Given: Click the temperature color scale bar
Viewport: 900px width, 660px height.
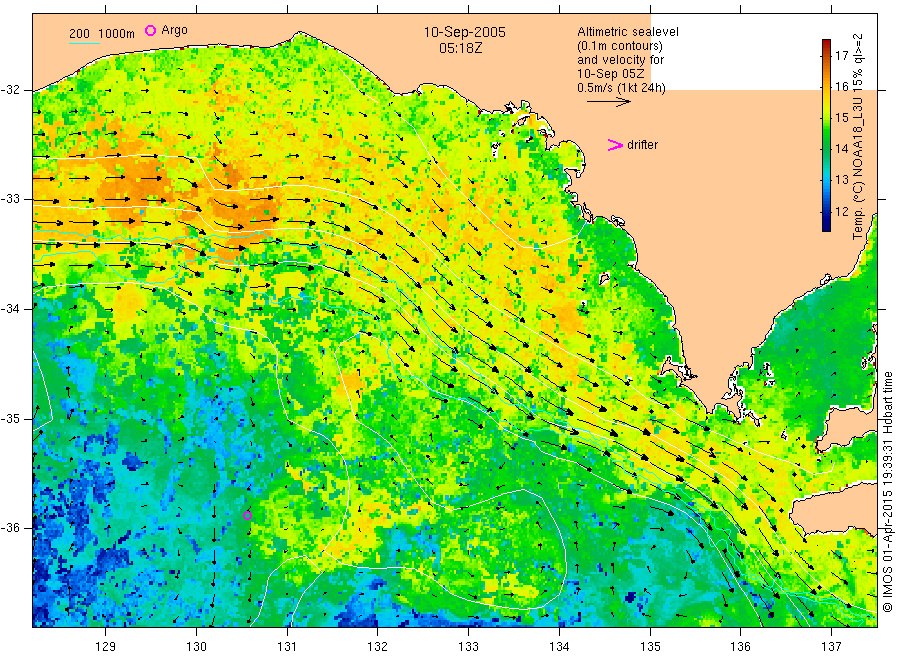Looking at the screenshot, I should (x=826, y=135).
